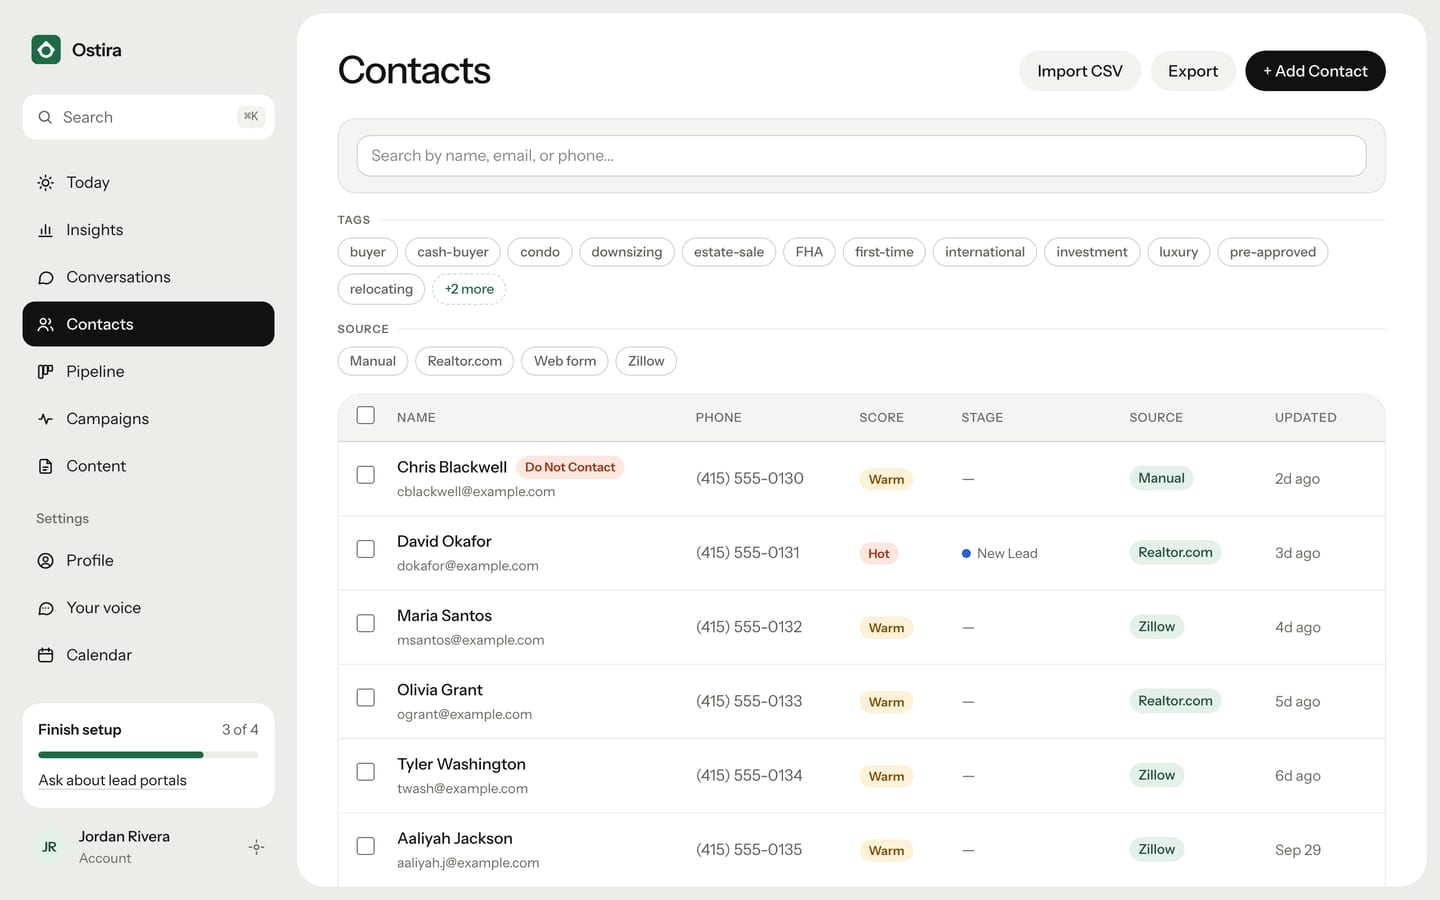Filter by FHA tag
Screen dimensions: 1440x900
[809, 252]
